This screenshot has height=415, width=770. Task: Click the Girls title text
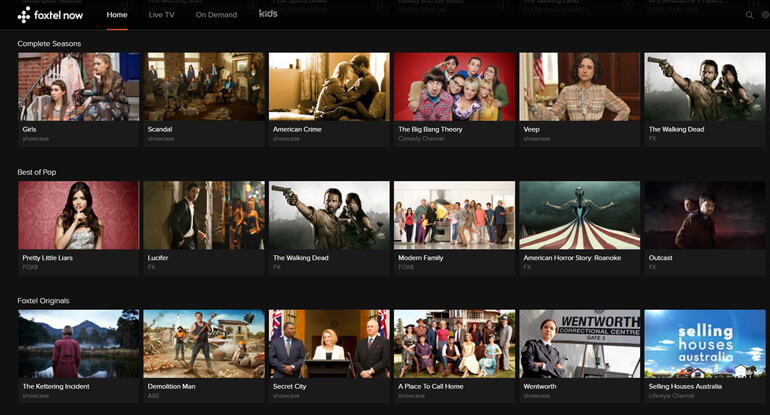29,129
